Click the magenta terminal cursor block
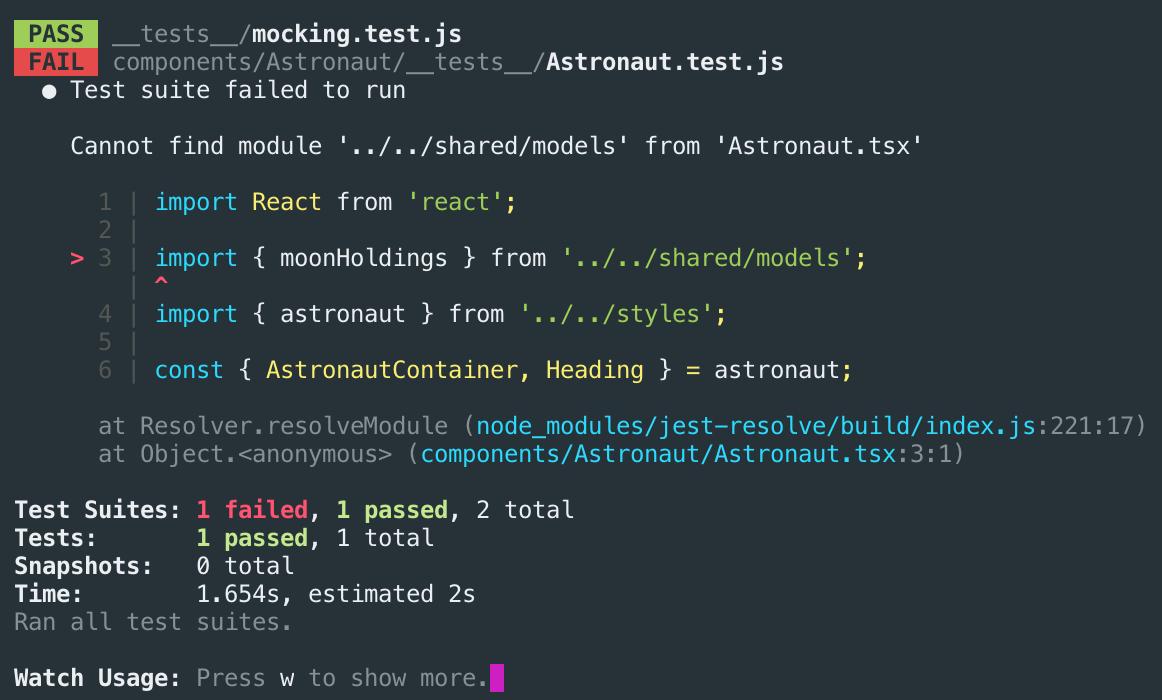 [497, 678]
